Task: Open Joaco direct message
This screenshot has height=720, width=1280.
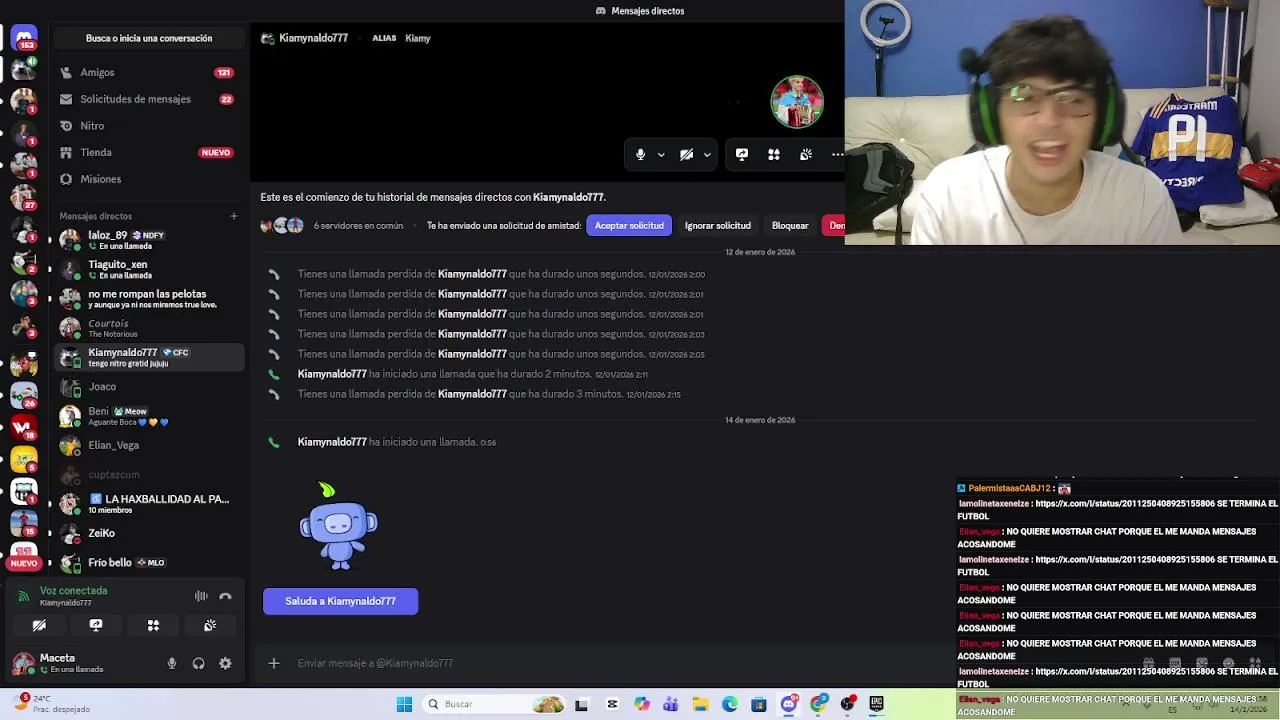Action: [148, 387]
